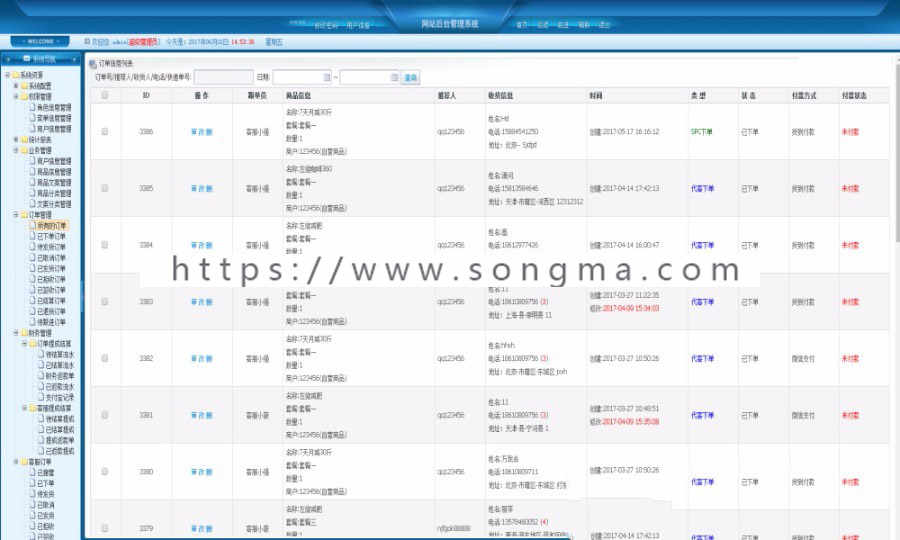Click the order-number search input field

[224, 77]
